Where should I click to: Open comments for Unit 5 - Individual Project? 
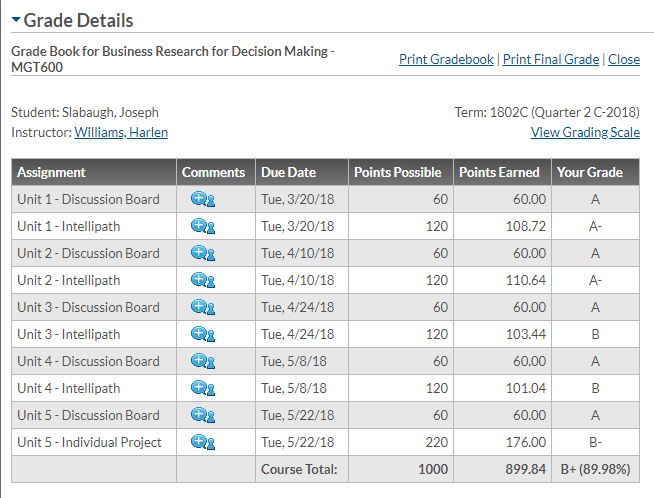coord(203,442)
